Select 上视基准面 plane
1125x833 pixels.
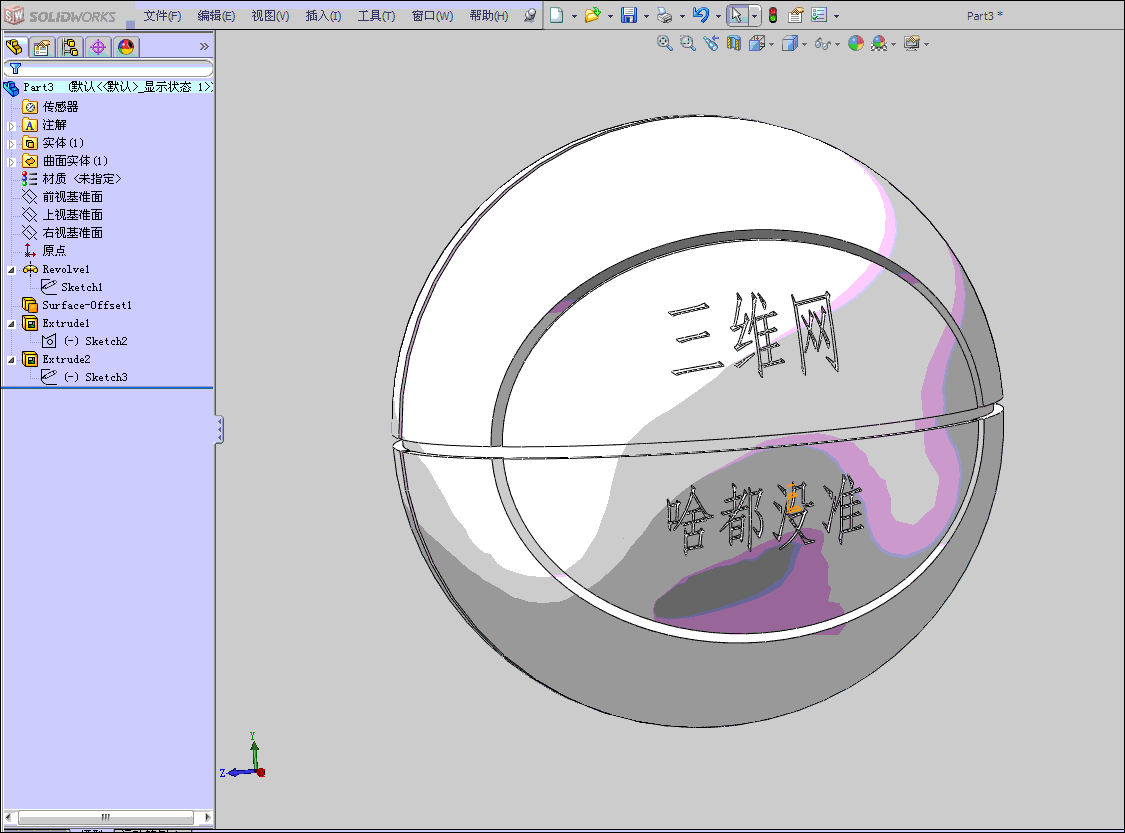click(72, 215)
